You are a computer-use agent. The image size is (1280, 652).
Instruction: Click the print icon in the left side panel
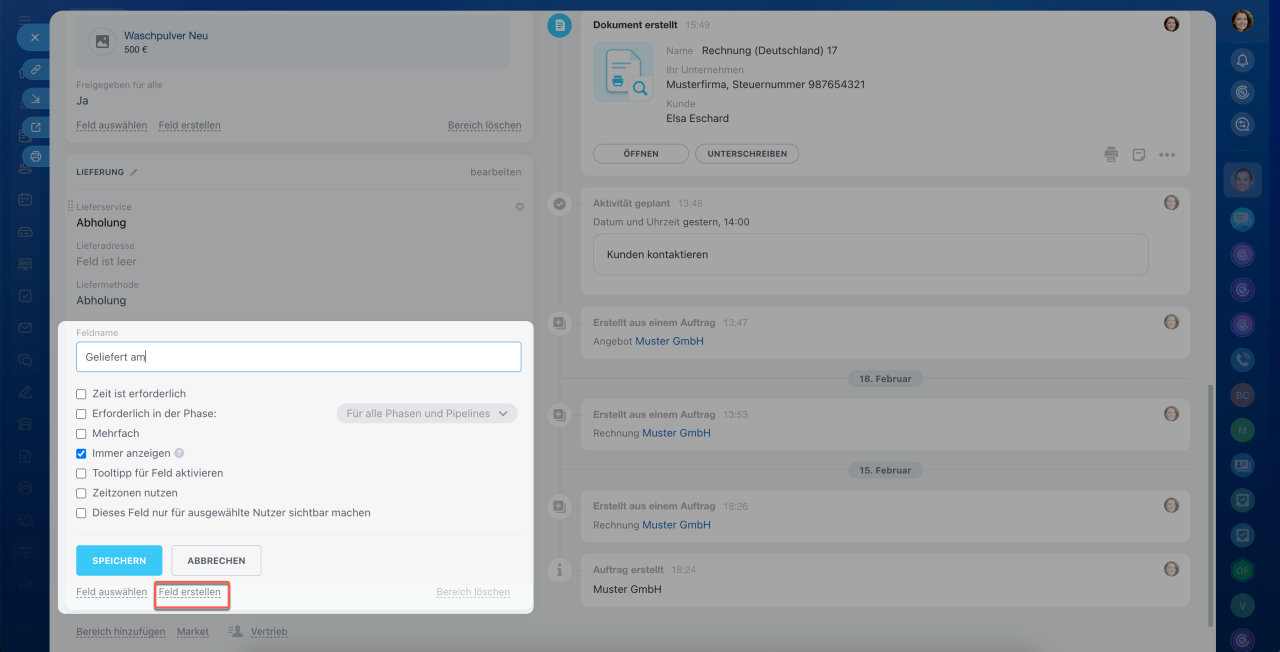(x=36, y=156)
